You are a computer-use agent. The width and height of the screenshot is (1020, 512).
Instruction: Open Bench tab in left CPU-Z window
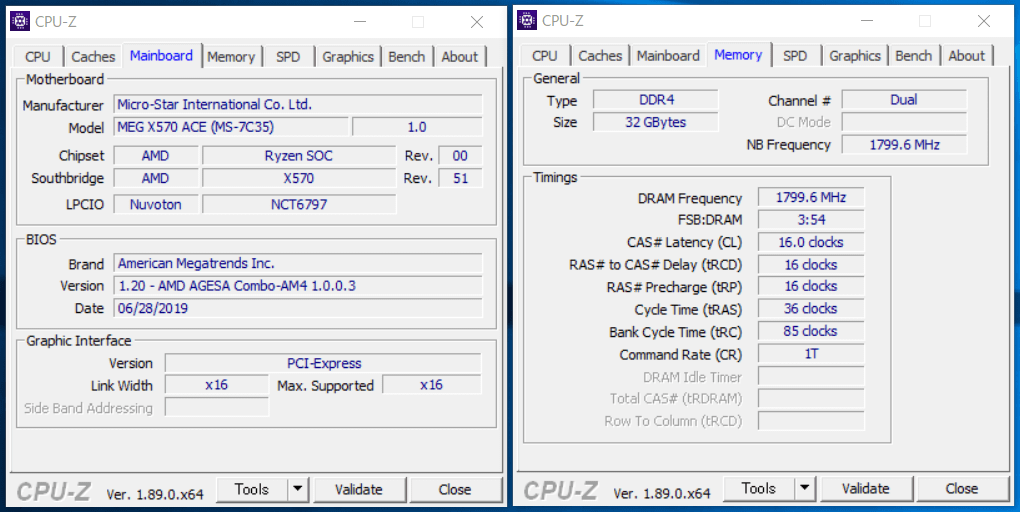pyautogui.click(x=407, y=57)
